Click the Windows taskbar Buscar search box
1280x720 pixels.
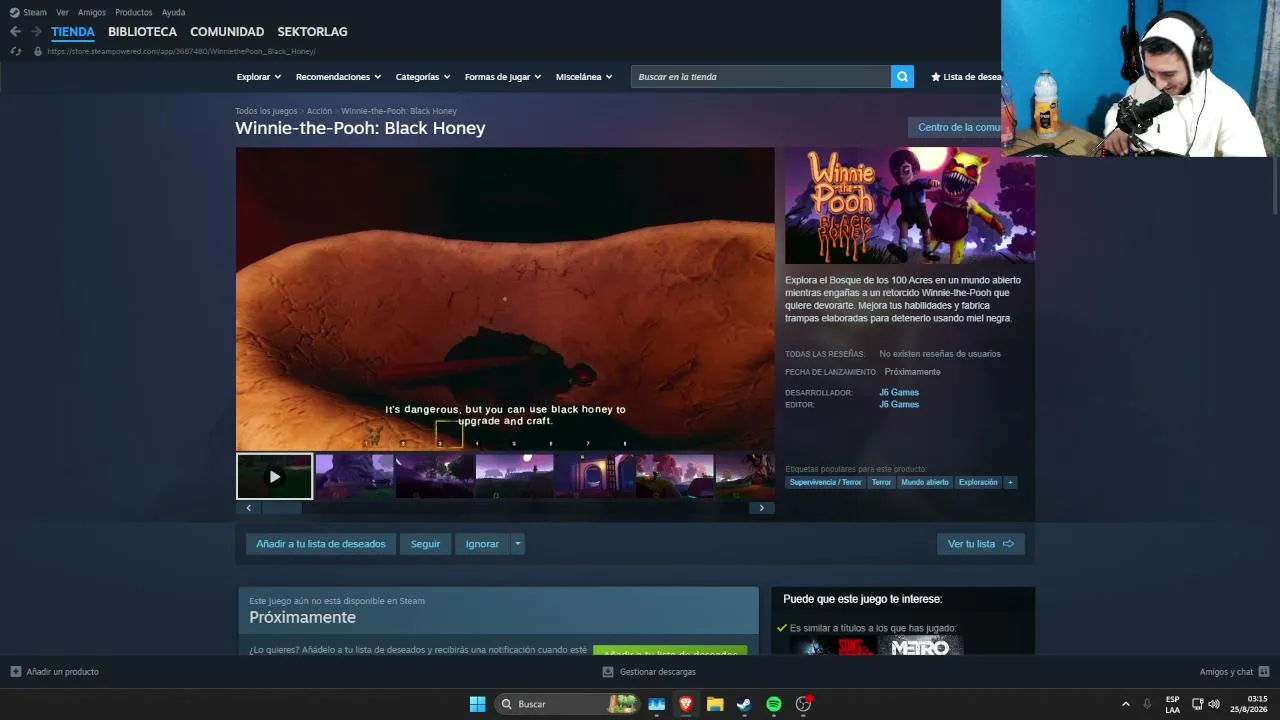coord(567,704)
